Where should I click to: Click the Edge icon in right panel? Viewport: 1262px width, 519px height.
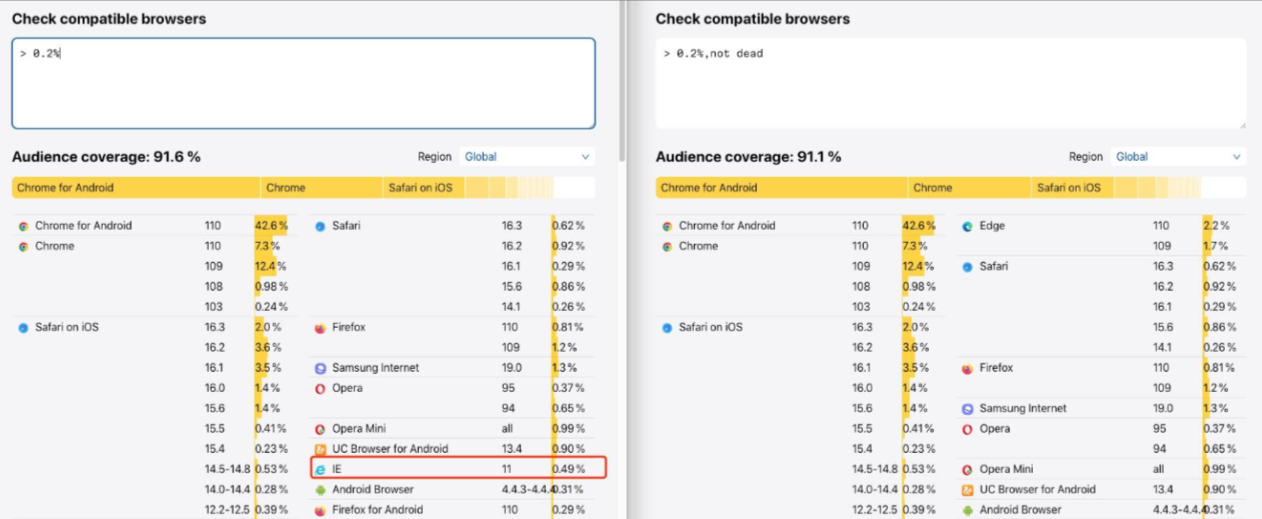coord(967,226)
